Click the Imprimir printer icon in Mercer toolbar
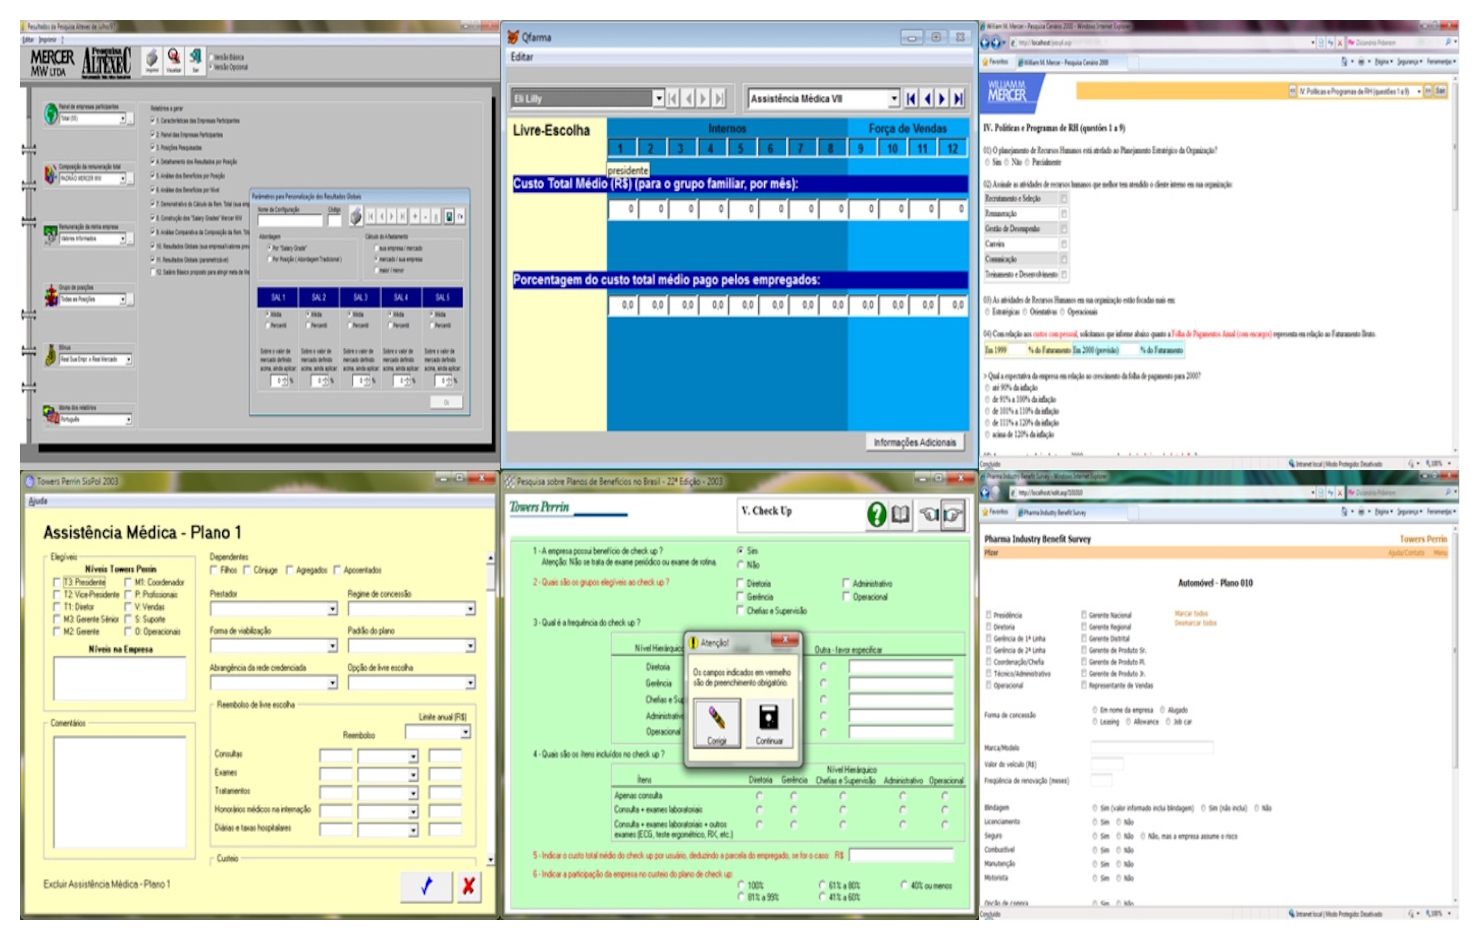 click(x=152, y=58)
